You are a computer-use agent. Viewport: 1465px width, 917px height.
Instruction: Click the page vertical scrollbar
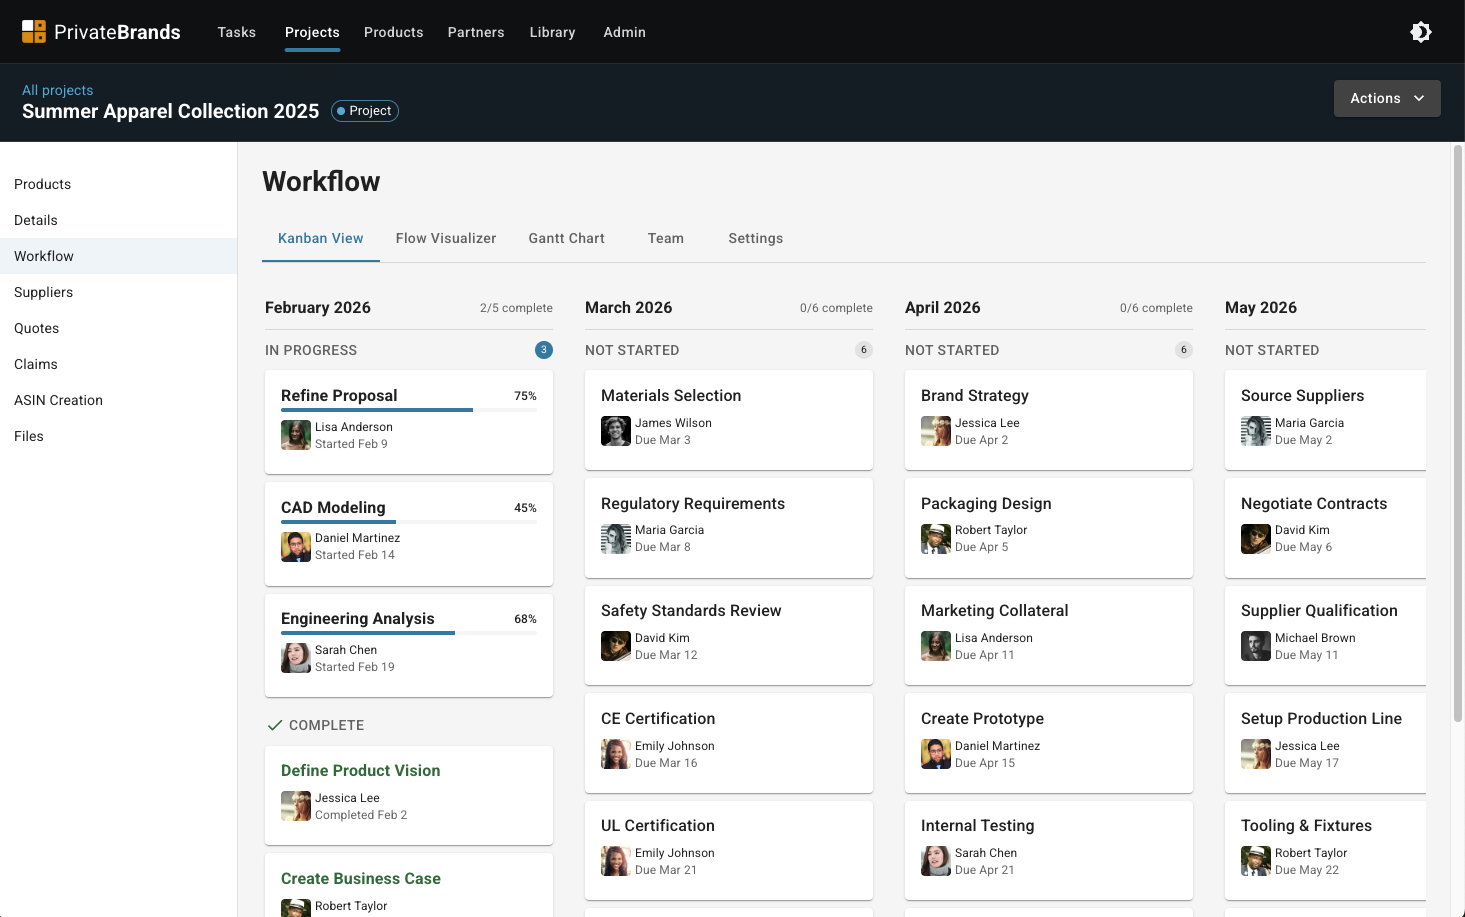(1458, 430)
